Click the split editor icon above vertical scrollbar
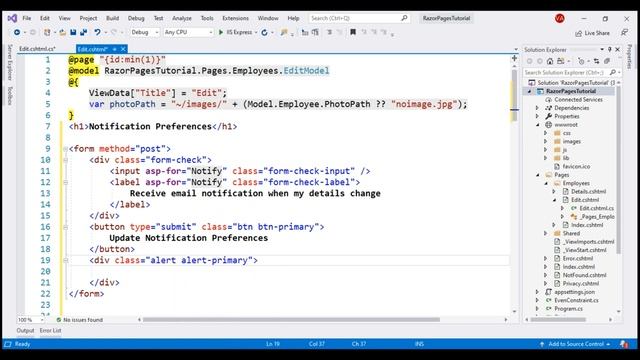The image size is (640, 360). coord(514,58)
